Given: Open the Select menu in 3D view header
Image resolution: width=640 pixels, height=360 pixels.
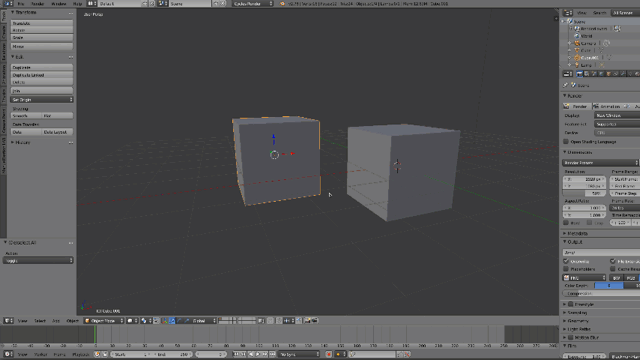Looking at the screenshot, I should pos(40,321).
